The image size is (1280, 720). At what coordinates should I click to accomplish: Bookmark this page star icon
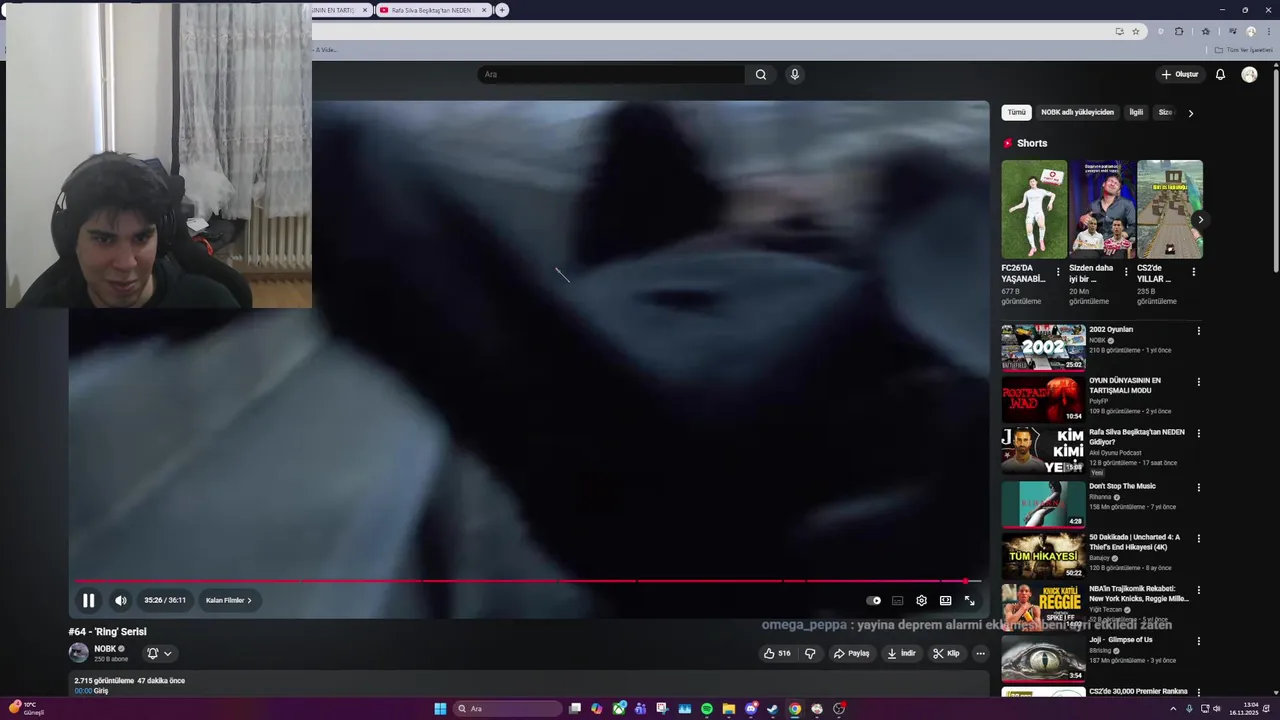click(x=1135, y=31)
